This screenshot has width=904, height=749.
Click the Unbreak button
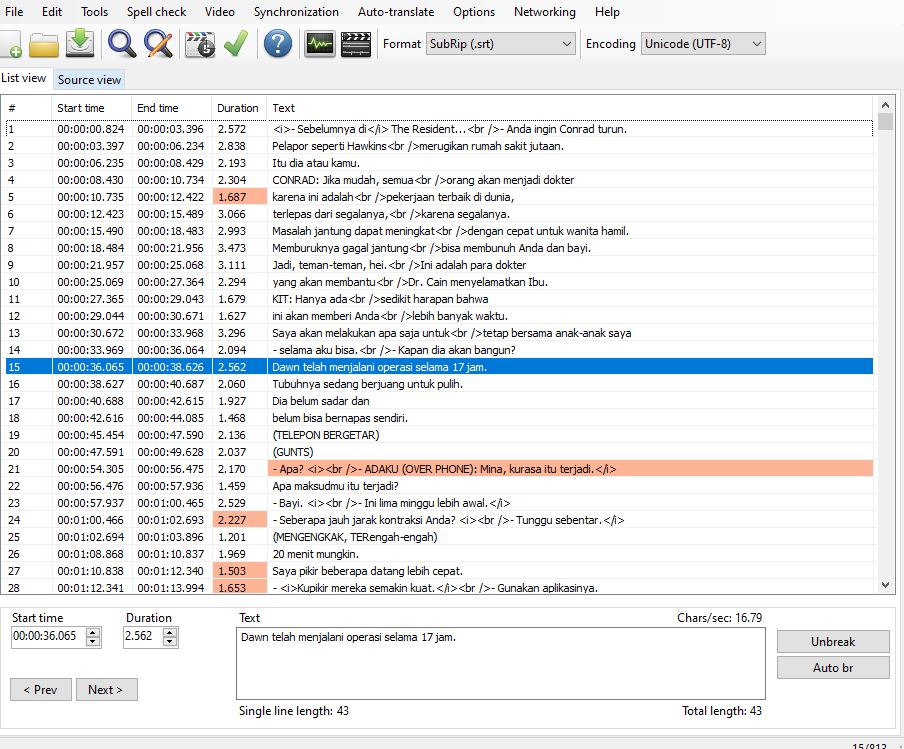(833, 642)
